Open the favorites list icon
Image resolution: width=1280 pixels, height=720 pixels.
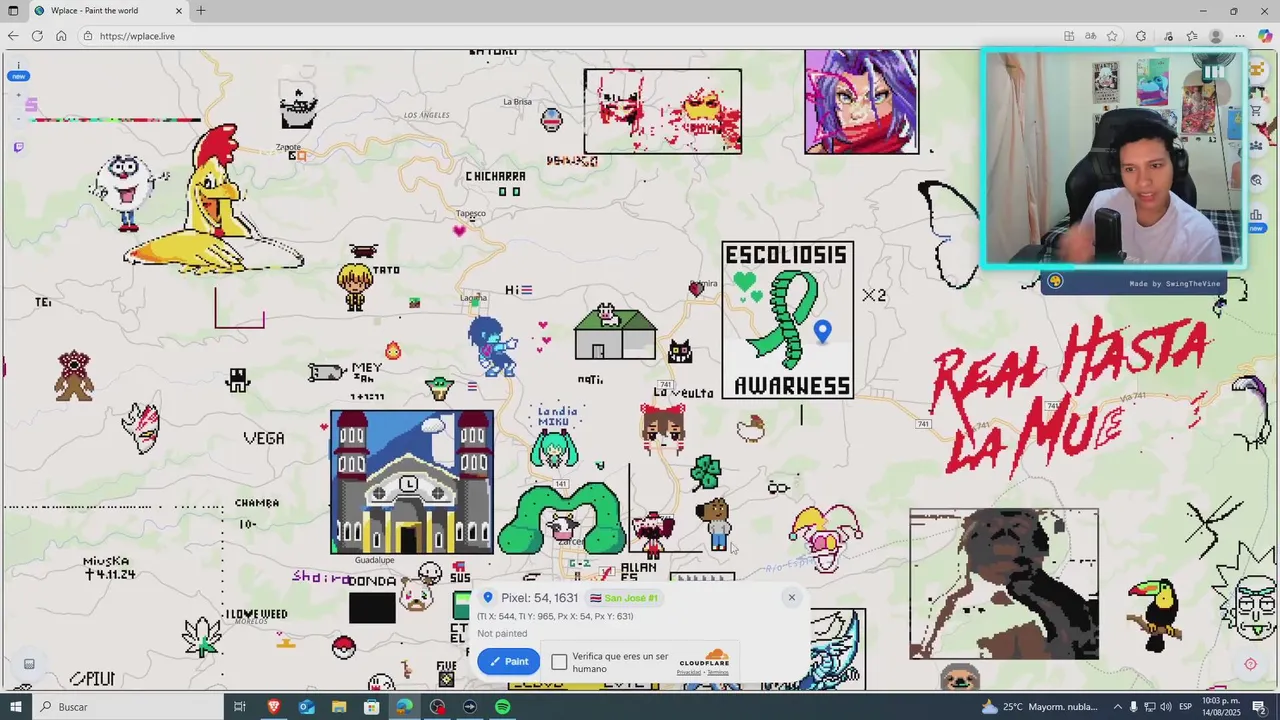[x=1192, y=36]
